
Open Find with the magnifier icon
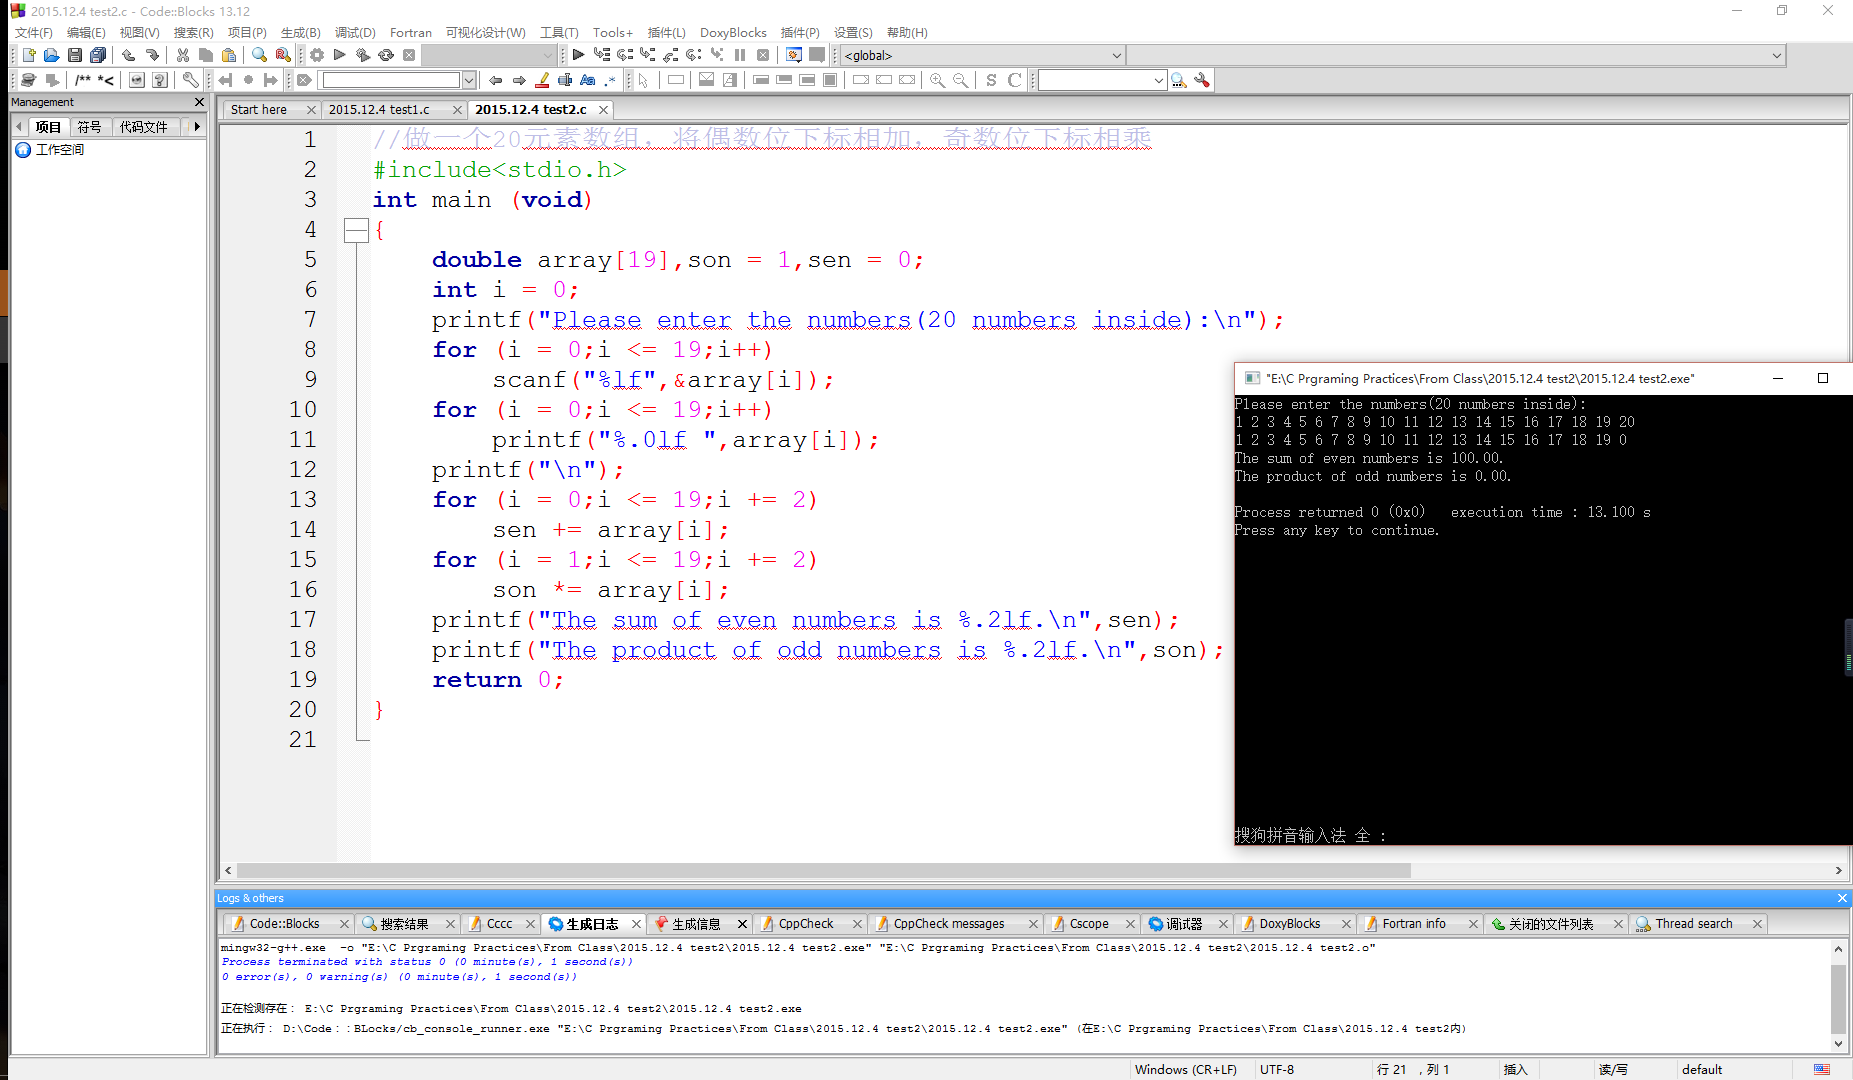pos(259,55)
